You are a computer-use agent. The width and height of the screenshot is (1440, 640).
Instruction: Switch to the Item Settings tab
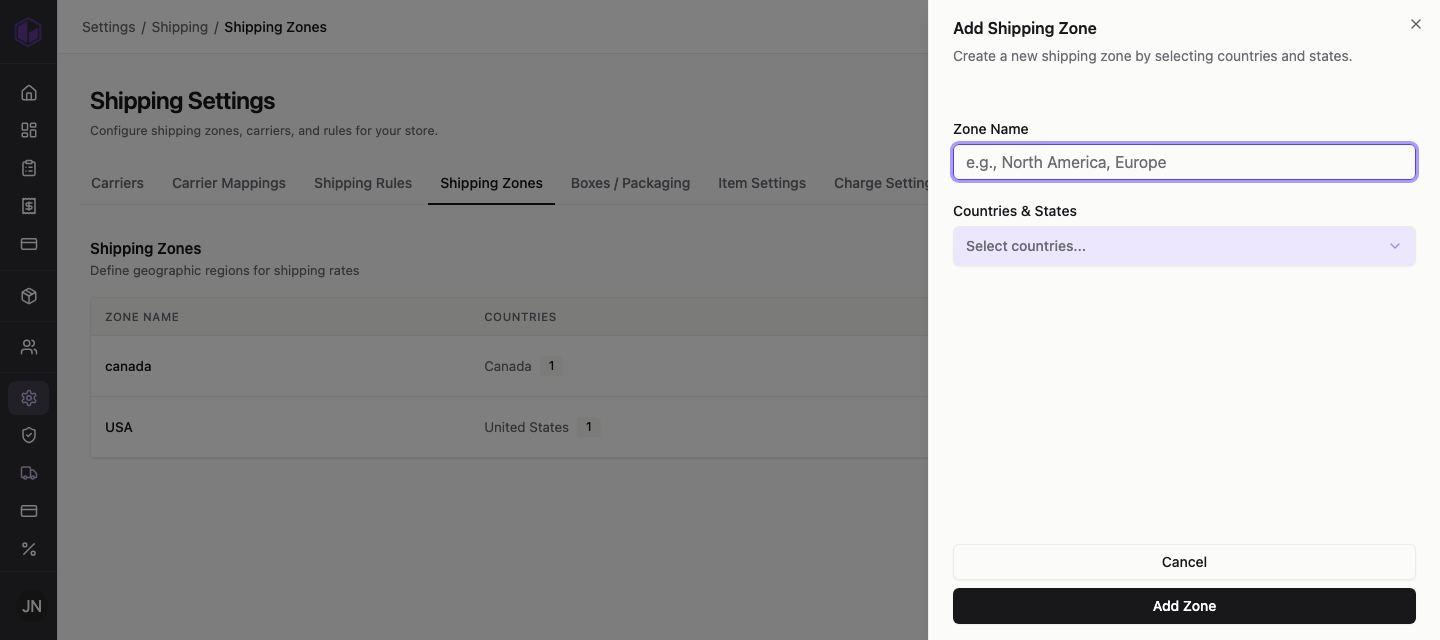coord(762,183)
